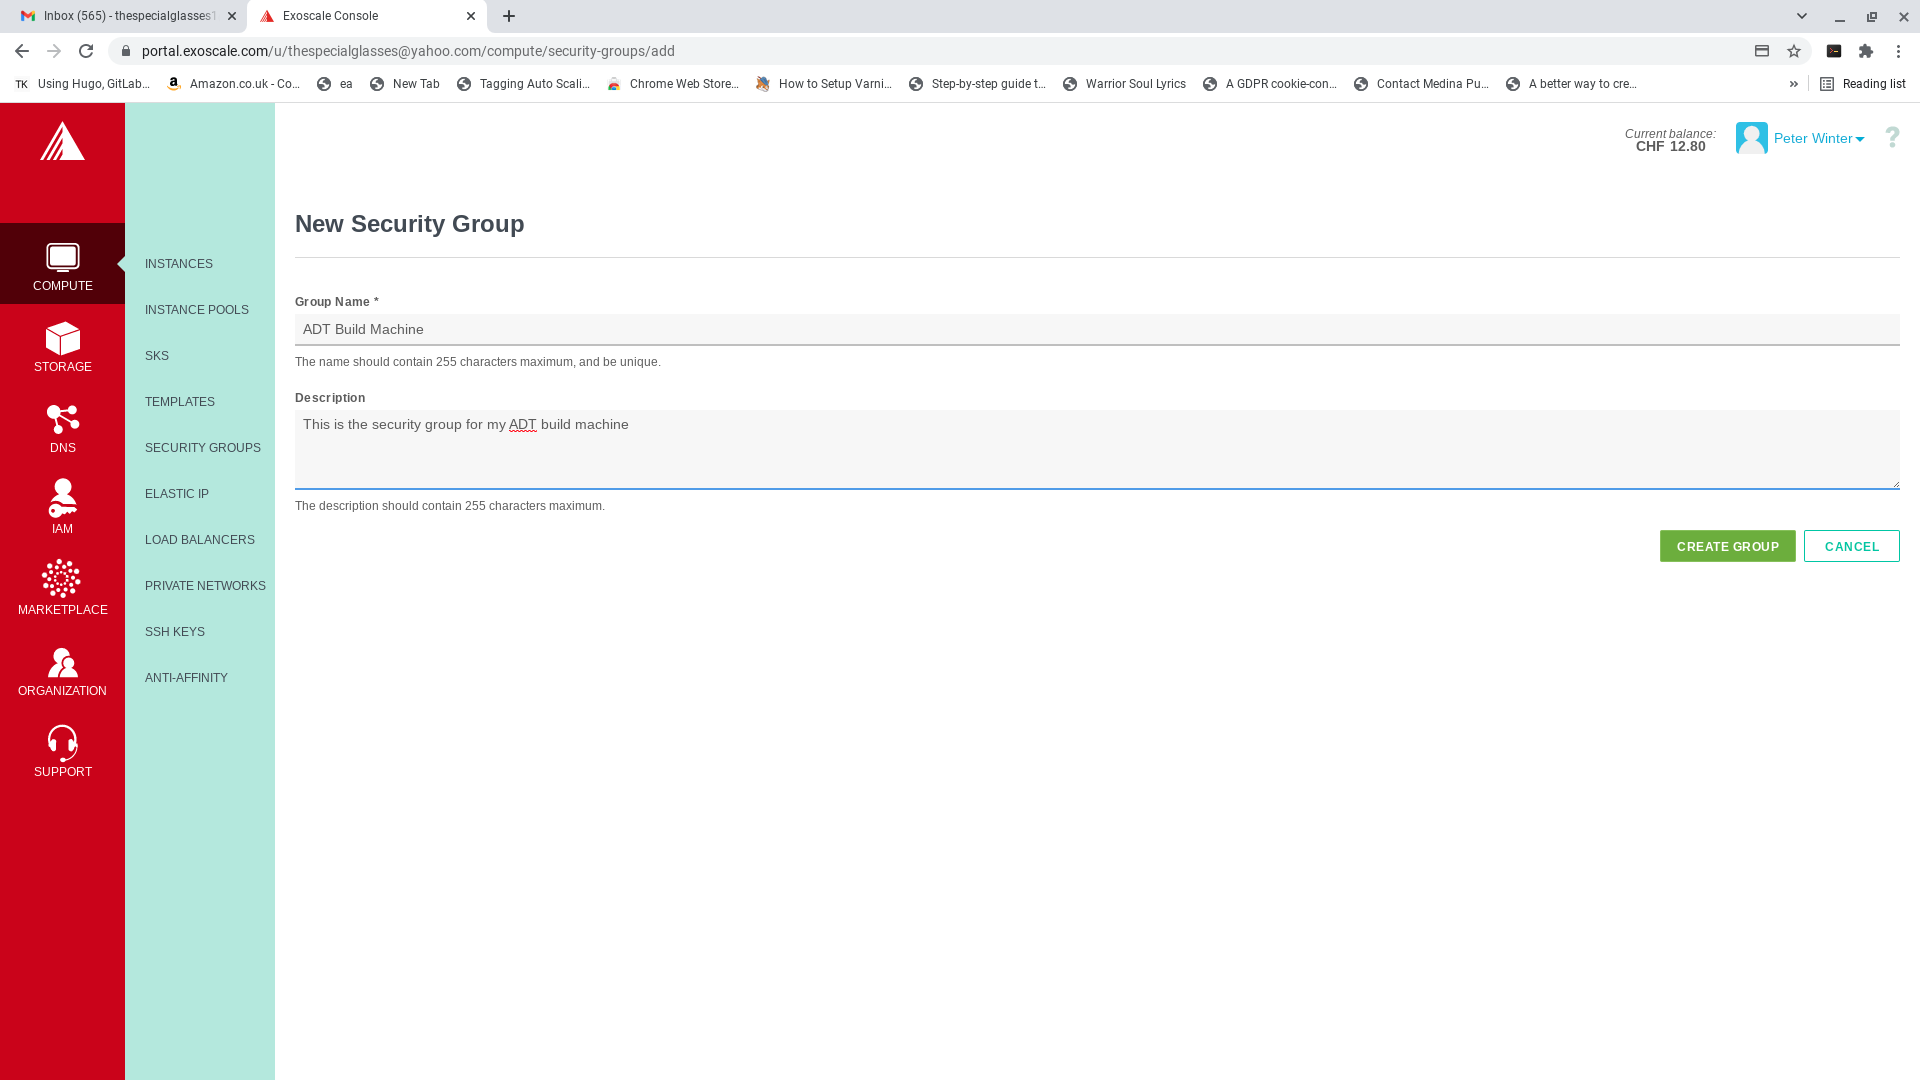Open Support headset icon
Image resolution: width=1920 pixels, height=1080 pixels.
62,743
